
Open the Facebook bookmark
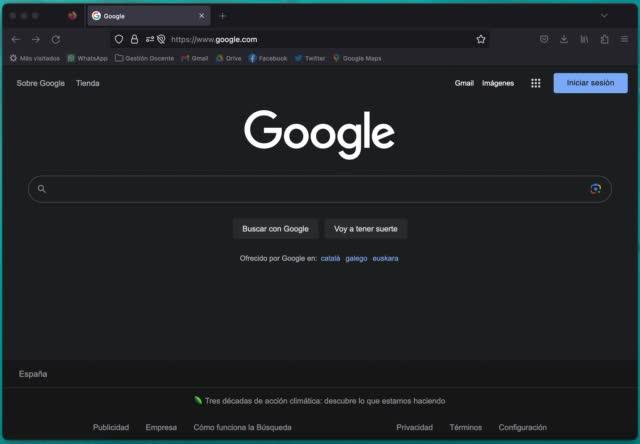click(x=268, y=58)
